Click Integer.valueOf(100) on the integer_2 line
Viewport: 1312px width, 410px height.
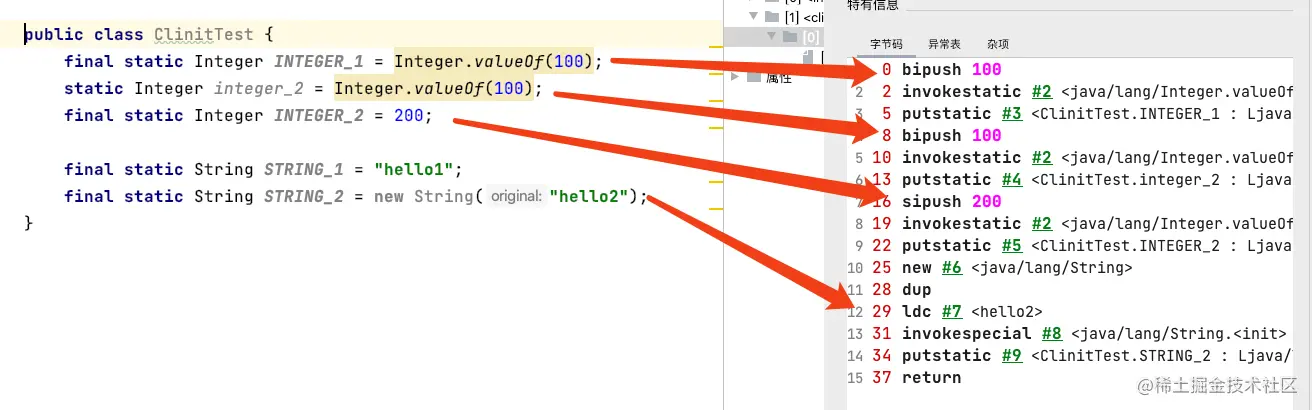(x=434, y=88)
